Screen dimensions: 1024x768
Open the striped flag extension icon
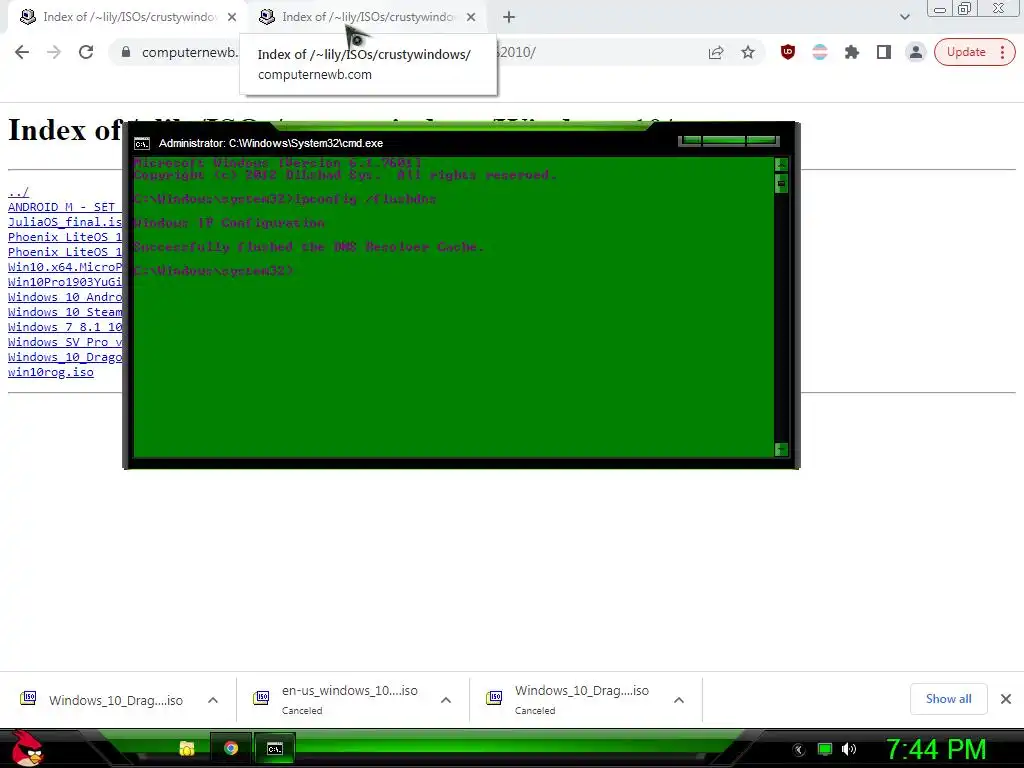coord(820,52)
